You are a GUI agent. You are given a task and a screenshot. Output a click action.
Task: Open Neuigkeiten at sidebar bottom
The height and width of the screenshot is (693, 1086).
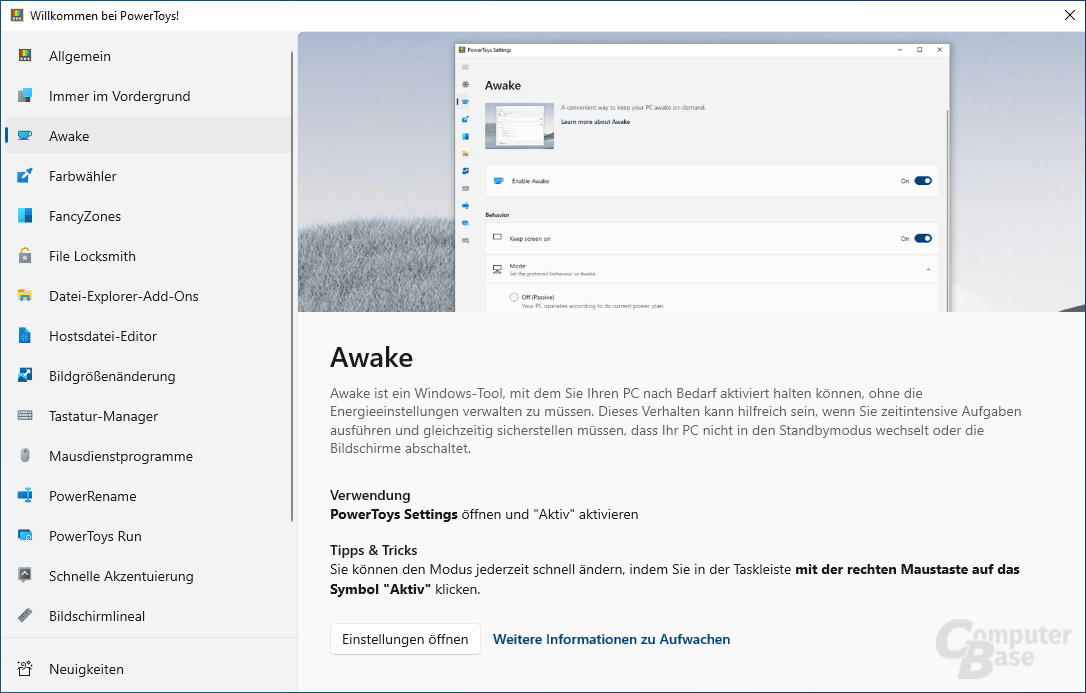[x=148, y=669]
